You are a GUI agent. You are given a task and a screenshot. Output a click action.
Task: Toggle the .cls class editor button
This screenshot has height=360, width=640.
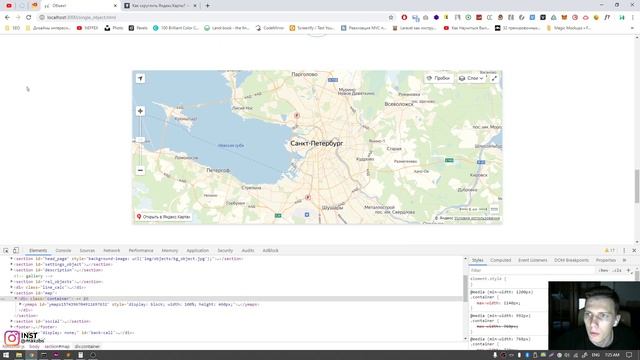[x=617, y=270]
